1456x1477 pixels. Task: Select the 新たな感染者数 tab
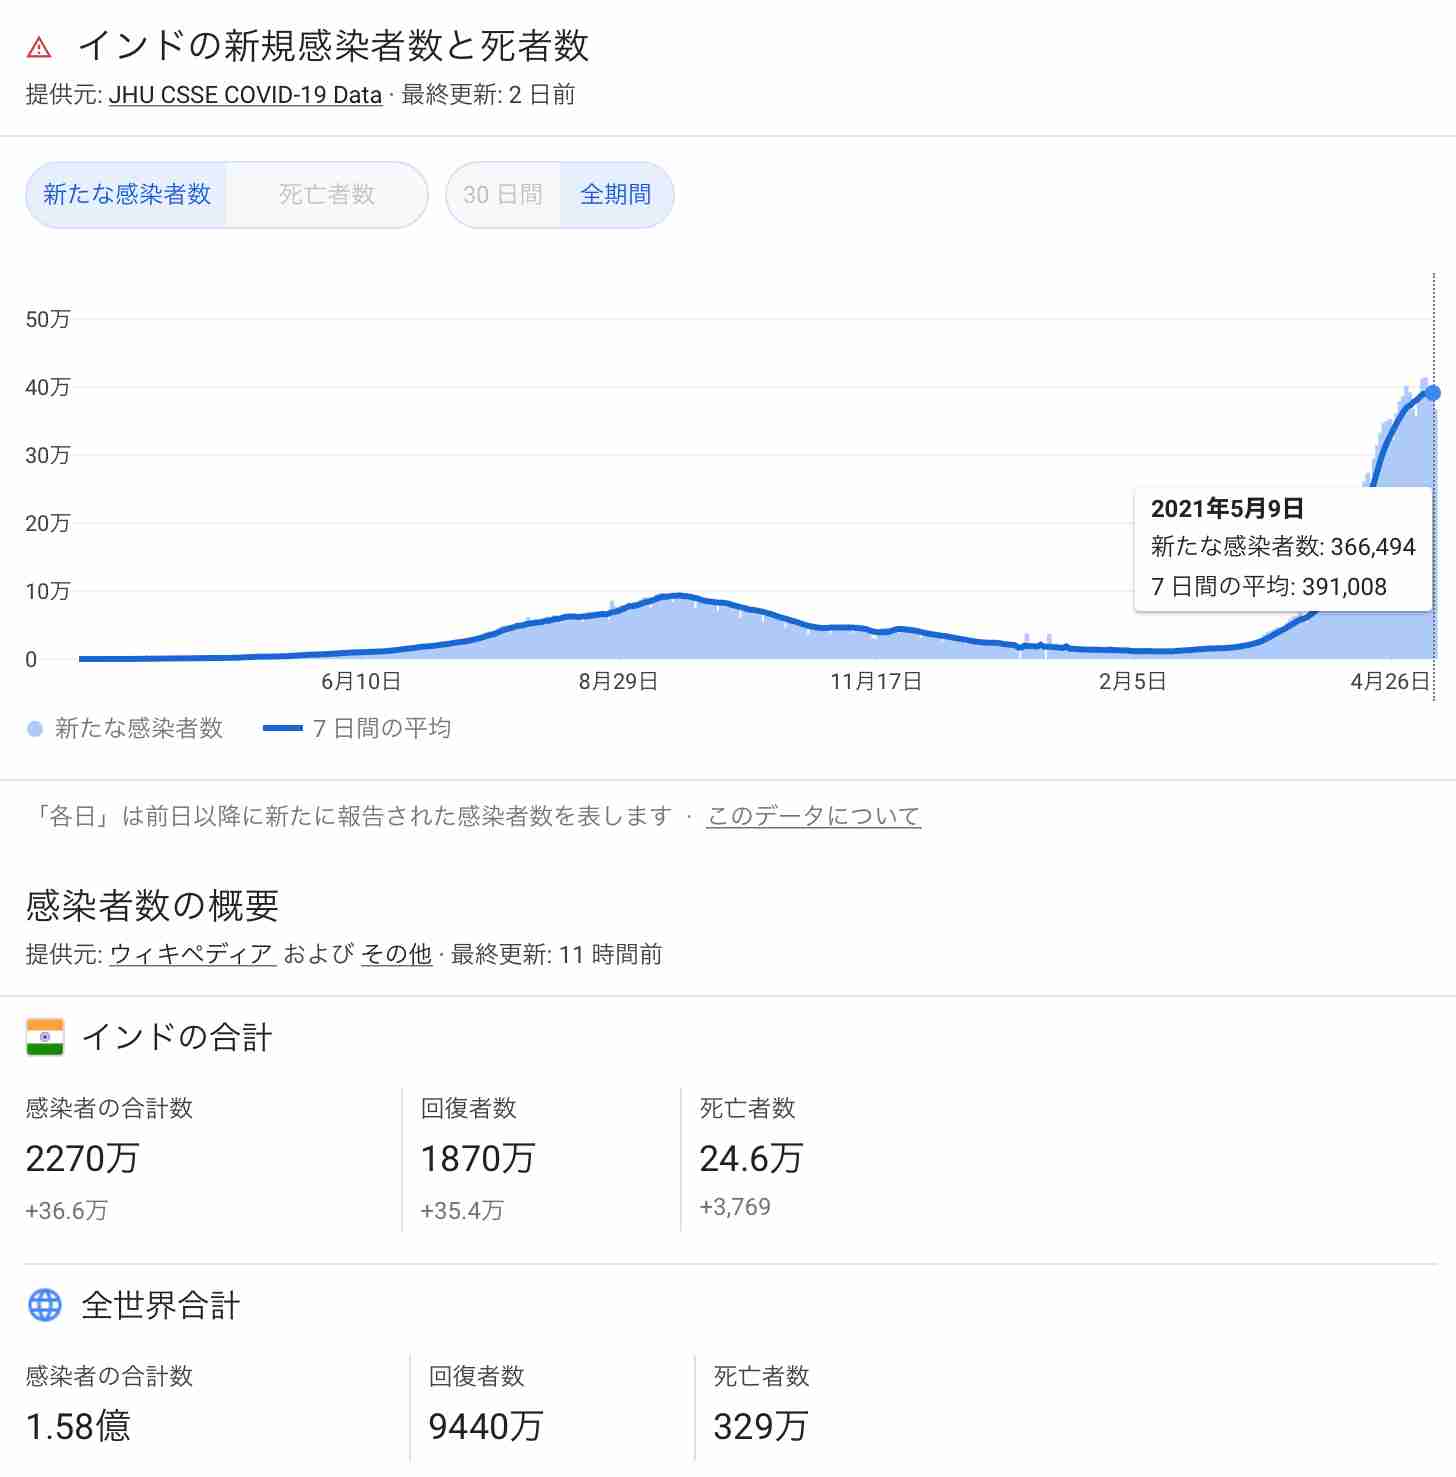(127, 194)
